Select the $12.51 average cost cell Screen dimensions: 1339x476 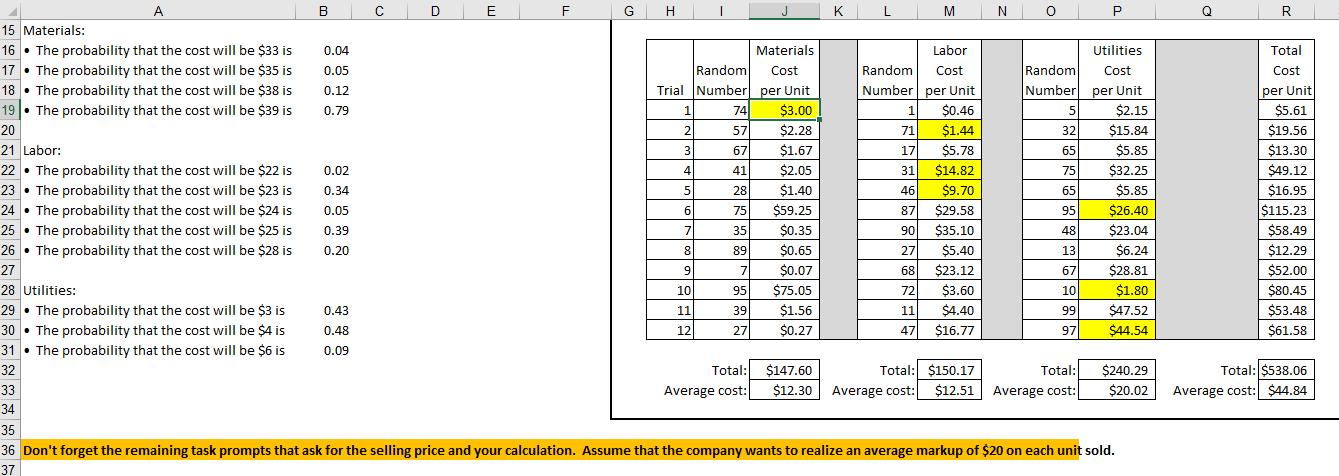(x=949, y=390)
